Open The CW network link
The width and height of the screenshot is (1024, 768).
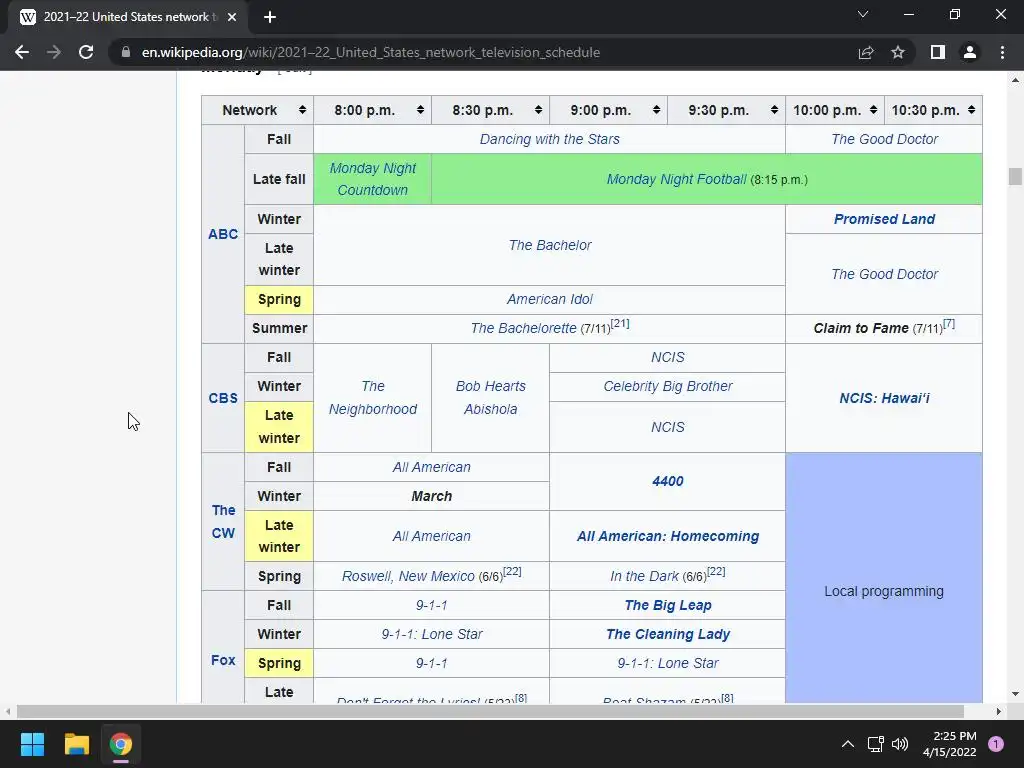(x=223, y=521)
